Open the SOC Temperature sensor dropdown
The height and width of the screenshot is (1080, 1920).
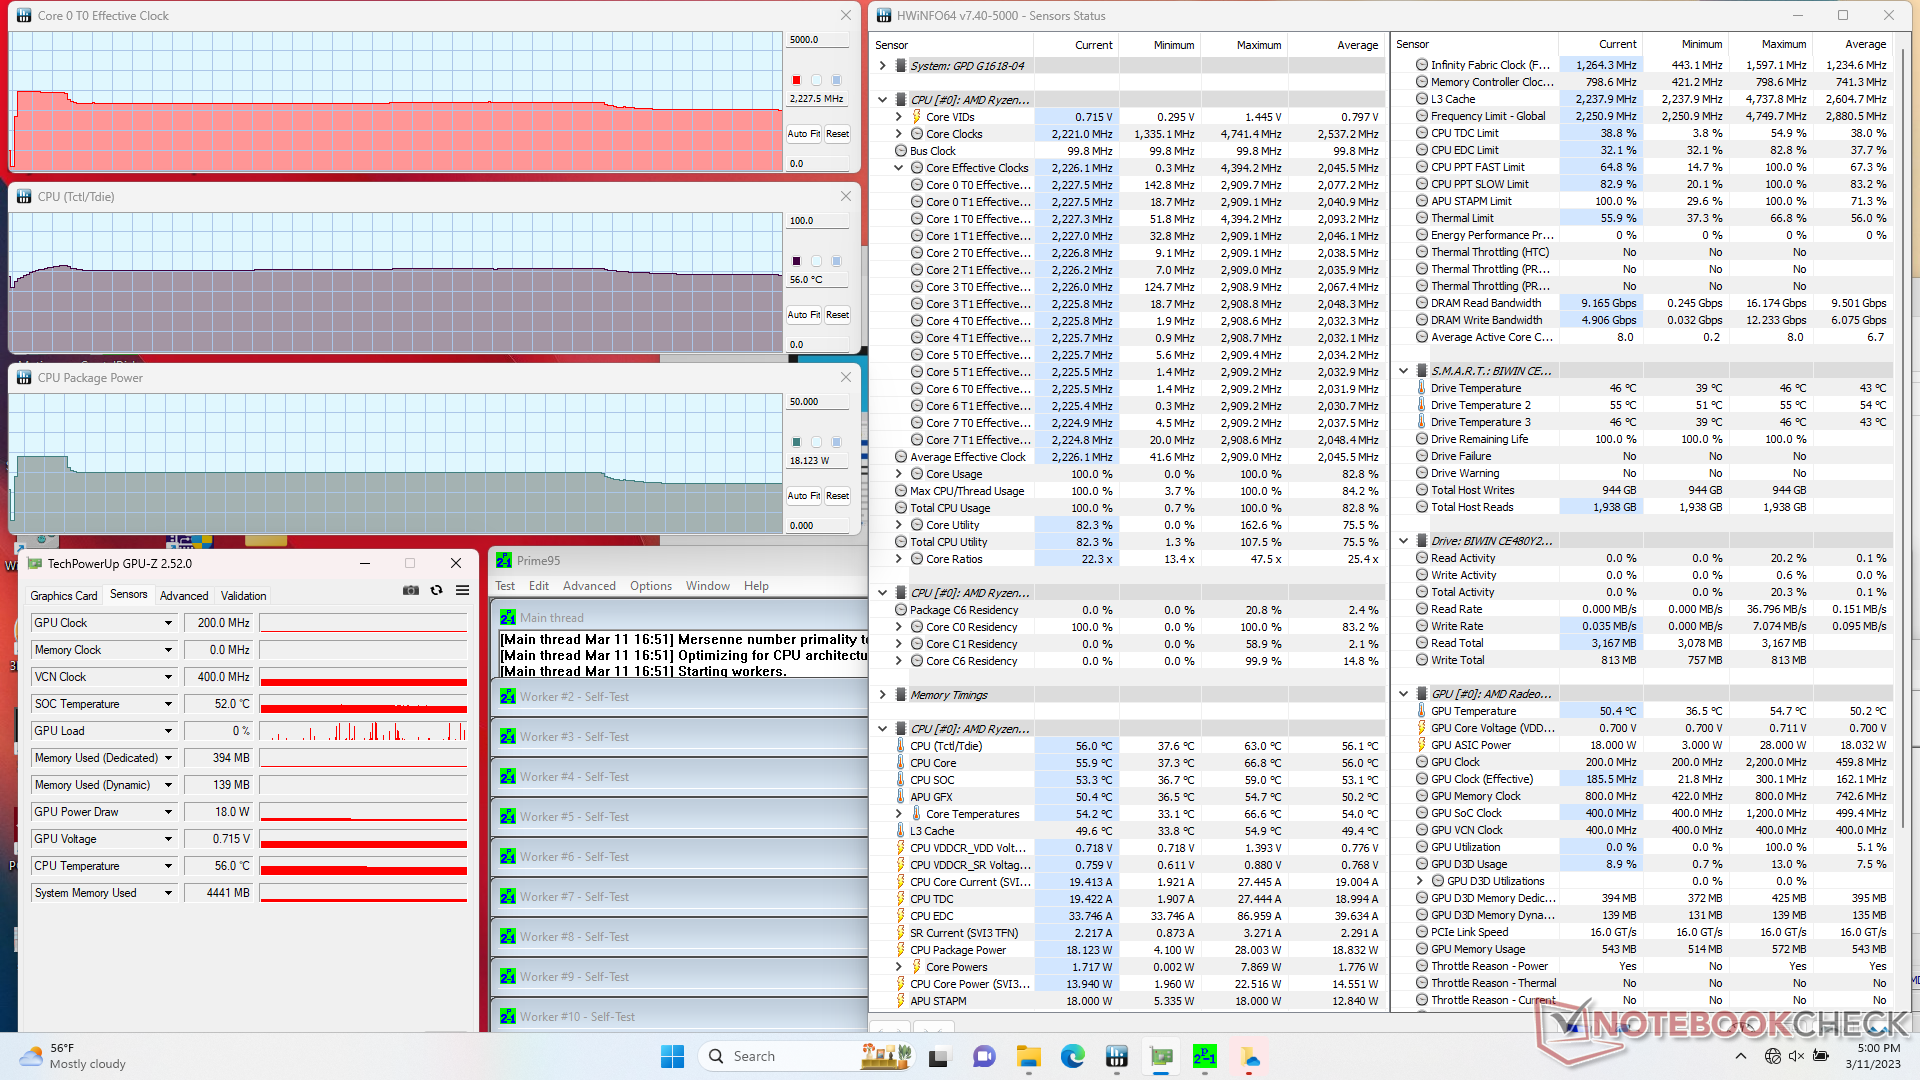(168, 704)
